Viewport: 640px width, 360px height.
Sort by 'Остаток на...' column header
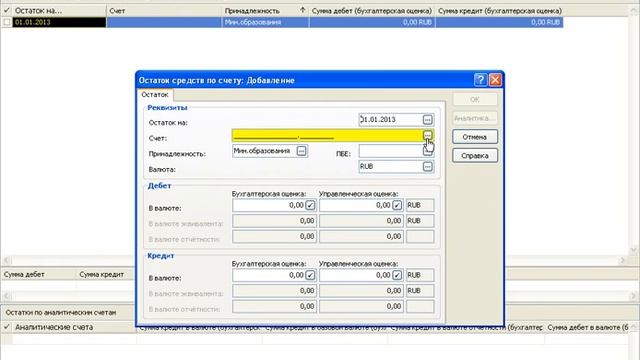(59, 11)
